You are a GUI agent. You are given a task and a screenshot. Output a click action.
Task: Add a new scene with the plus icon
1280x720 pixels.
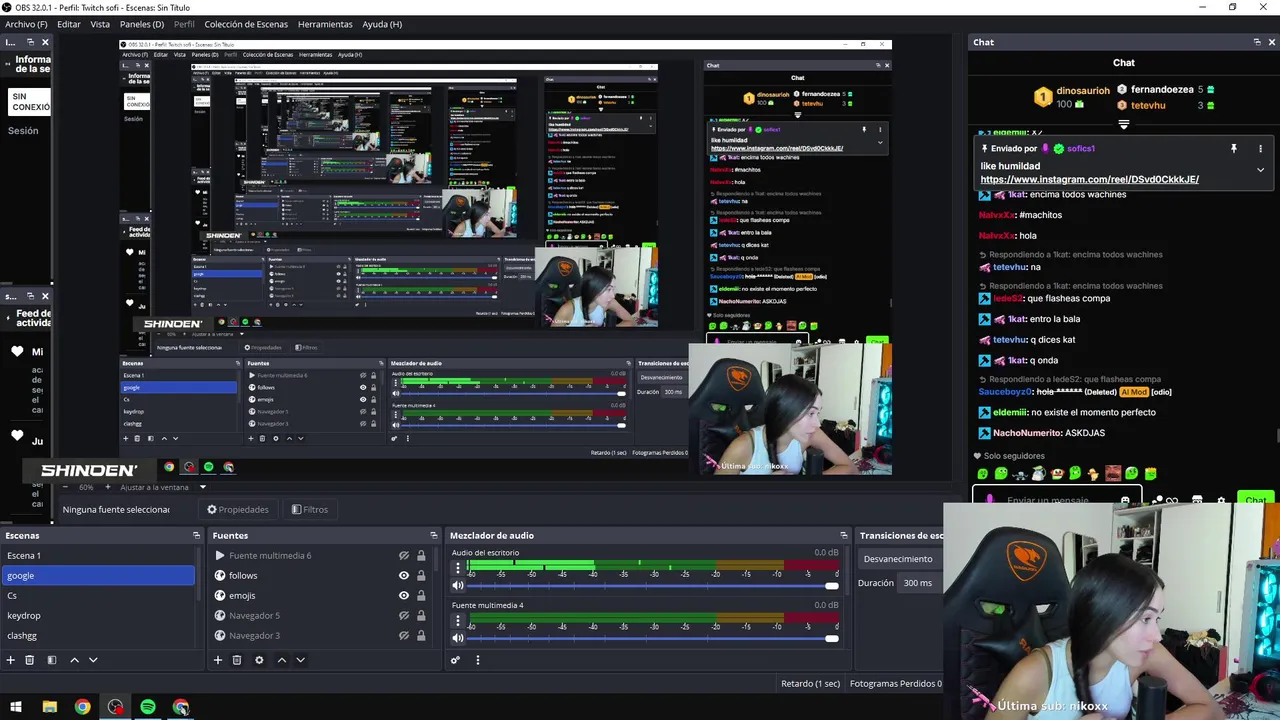pyautogui.click(x=11, y=660)
